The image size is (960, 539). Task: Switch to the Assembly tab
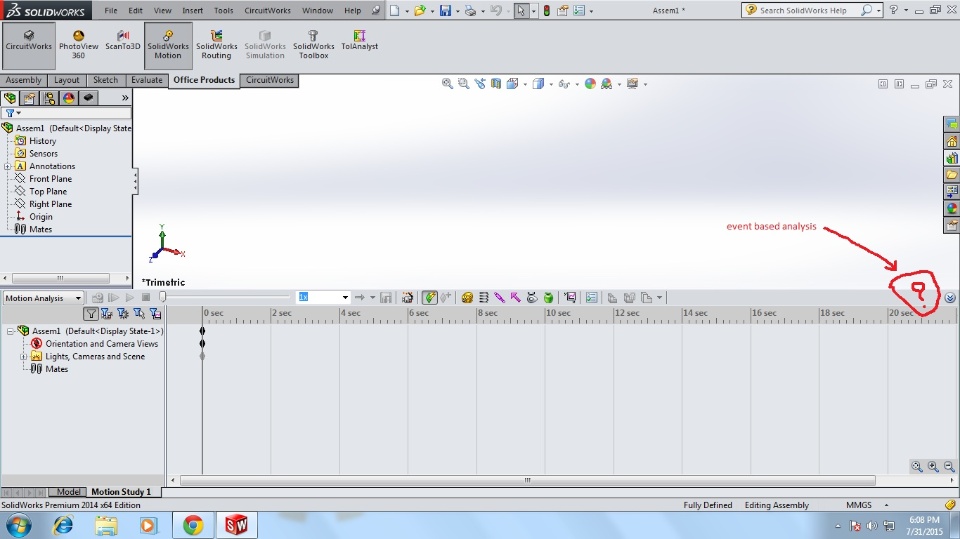[x=23, y=80]
